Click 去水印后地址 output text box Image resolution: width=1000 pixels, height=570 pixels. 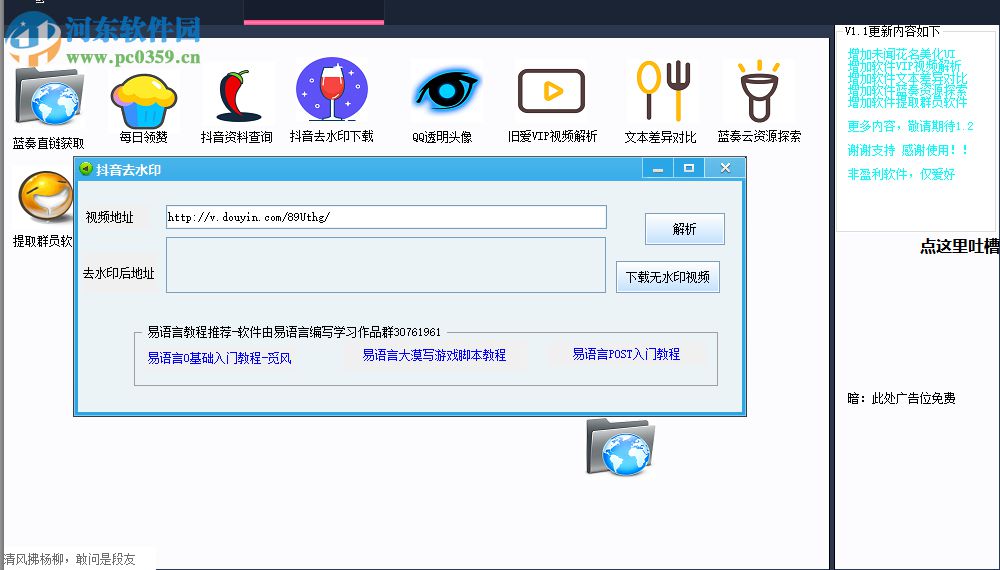386,265
